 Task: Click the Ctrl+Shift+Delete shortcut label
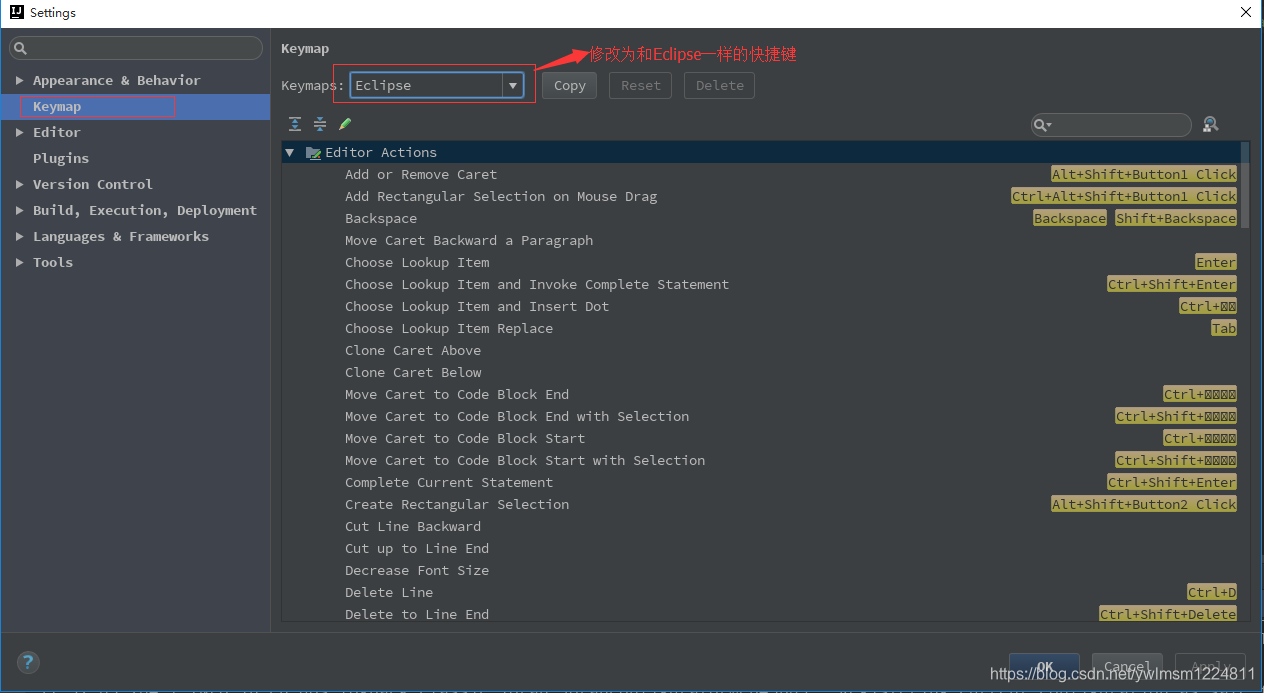click(x=1168, y=615)
